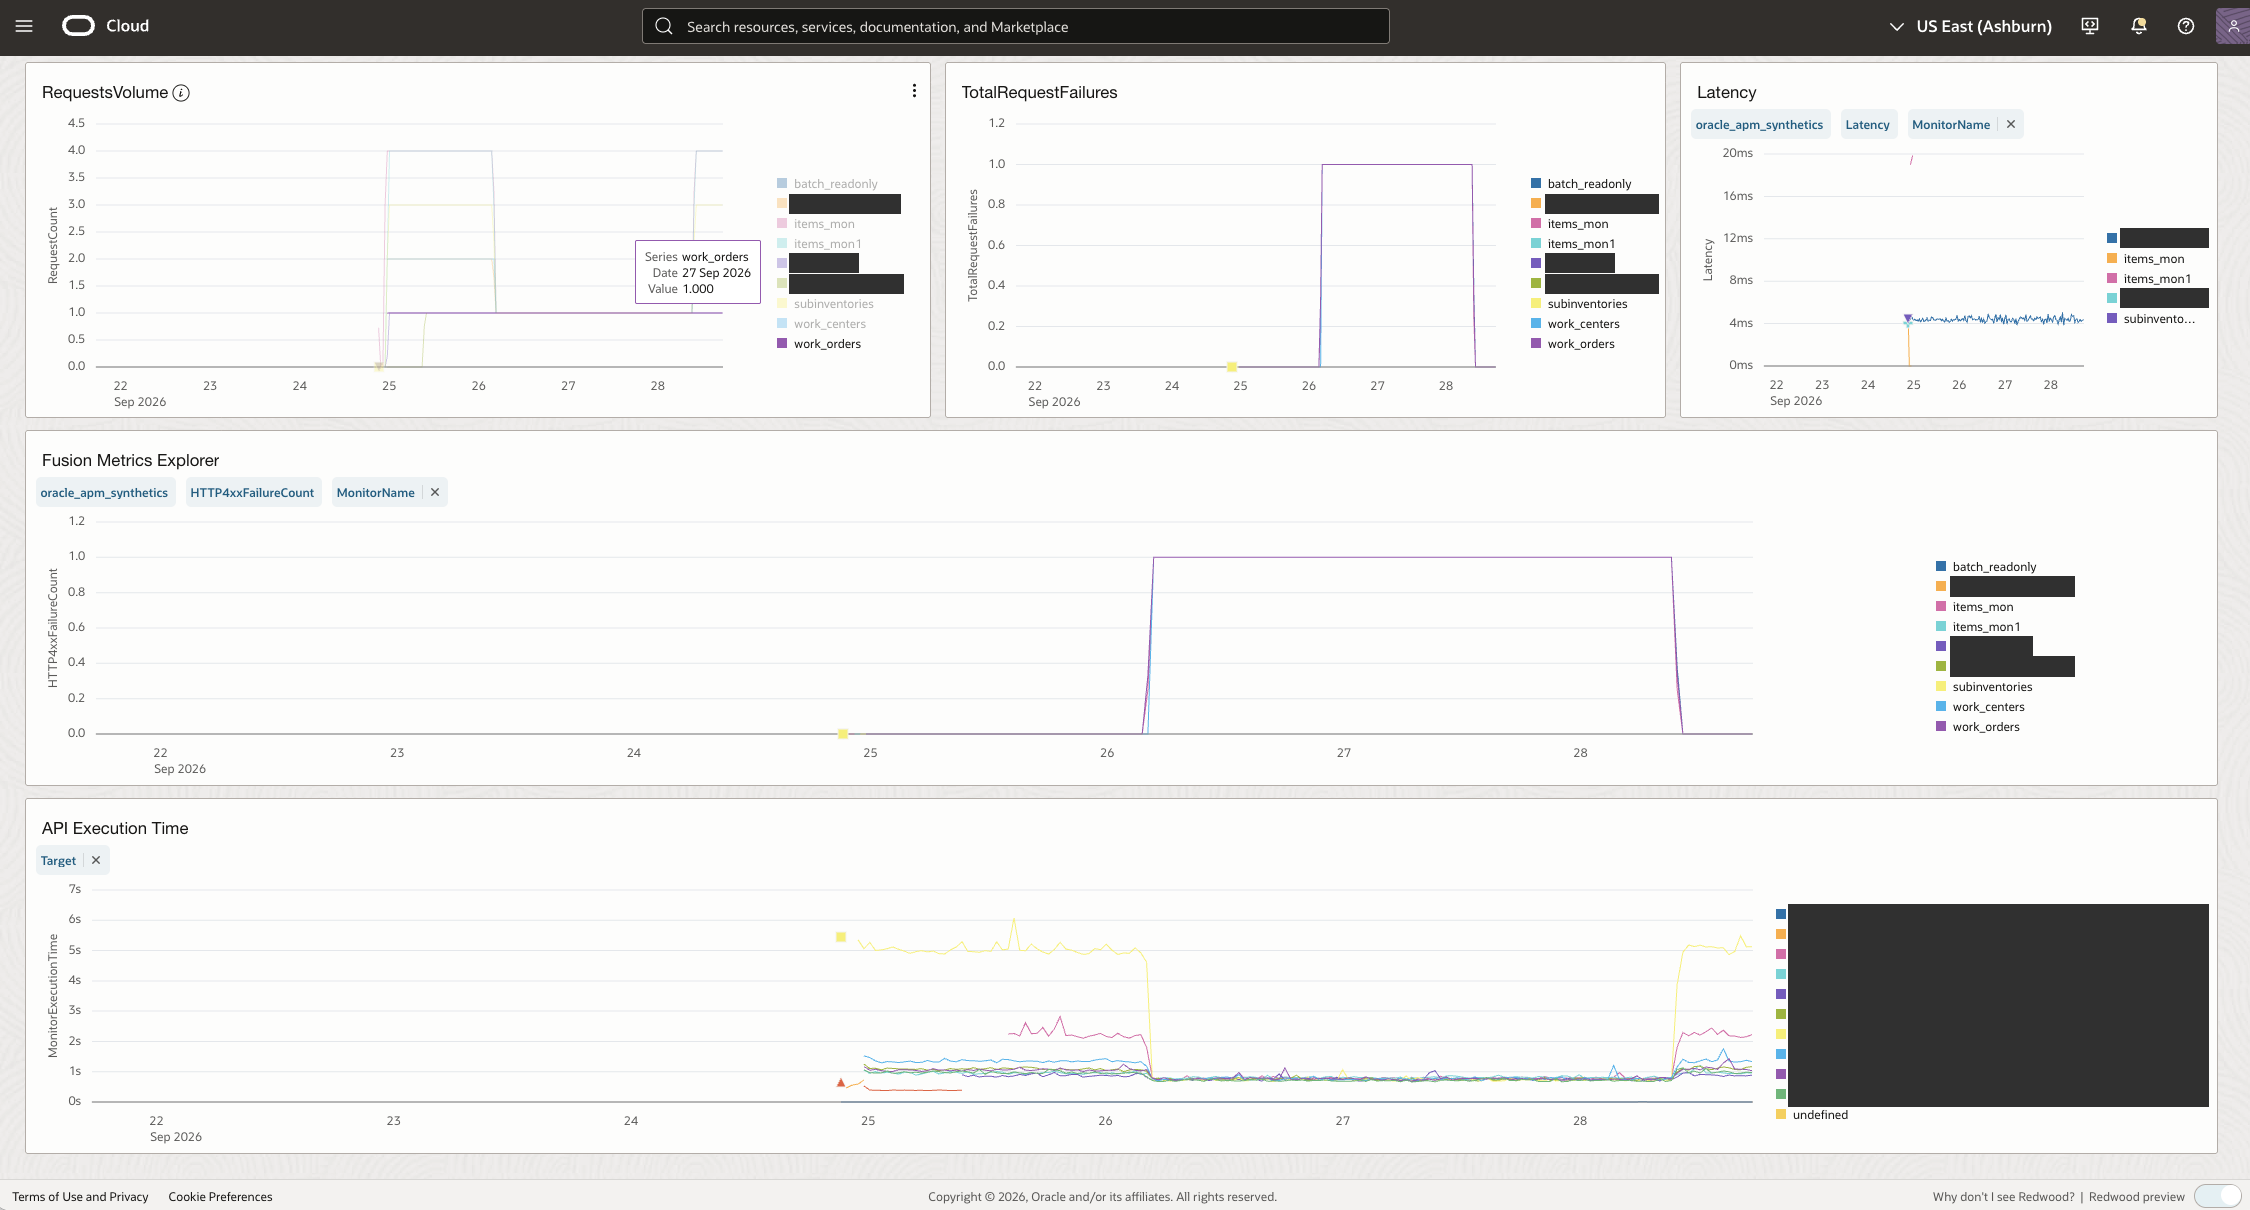
Task: Toggle the Redwood preview switch
Action: pyautogui.click(x=2217, y=1196)
